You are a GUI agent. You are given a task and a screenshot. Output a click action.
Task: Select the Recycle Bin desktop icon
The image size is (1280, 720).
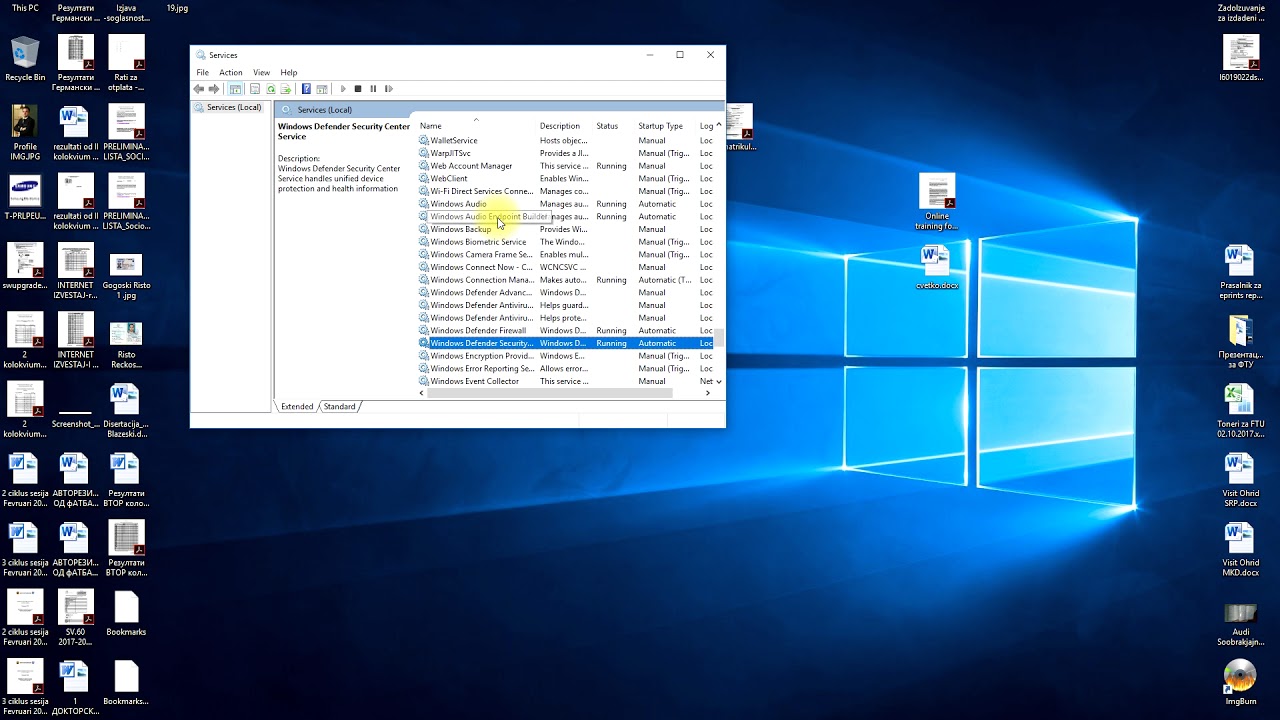pos(25,59)
